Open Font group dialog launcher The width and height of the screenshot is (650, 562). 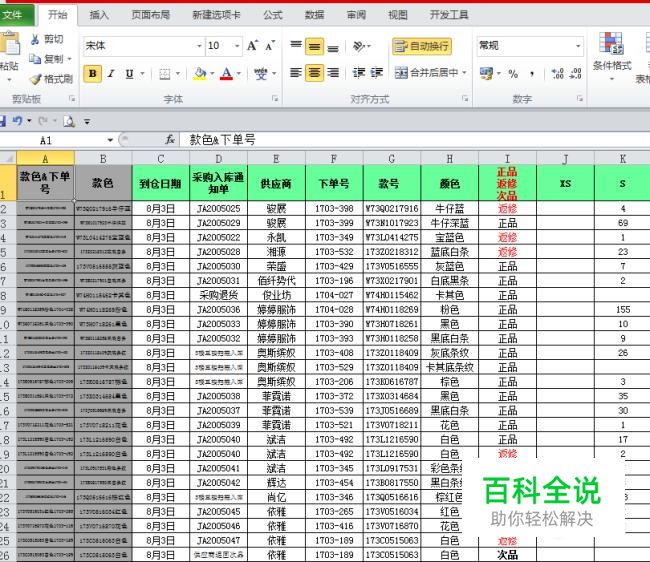274,98
